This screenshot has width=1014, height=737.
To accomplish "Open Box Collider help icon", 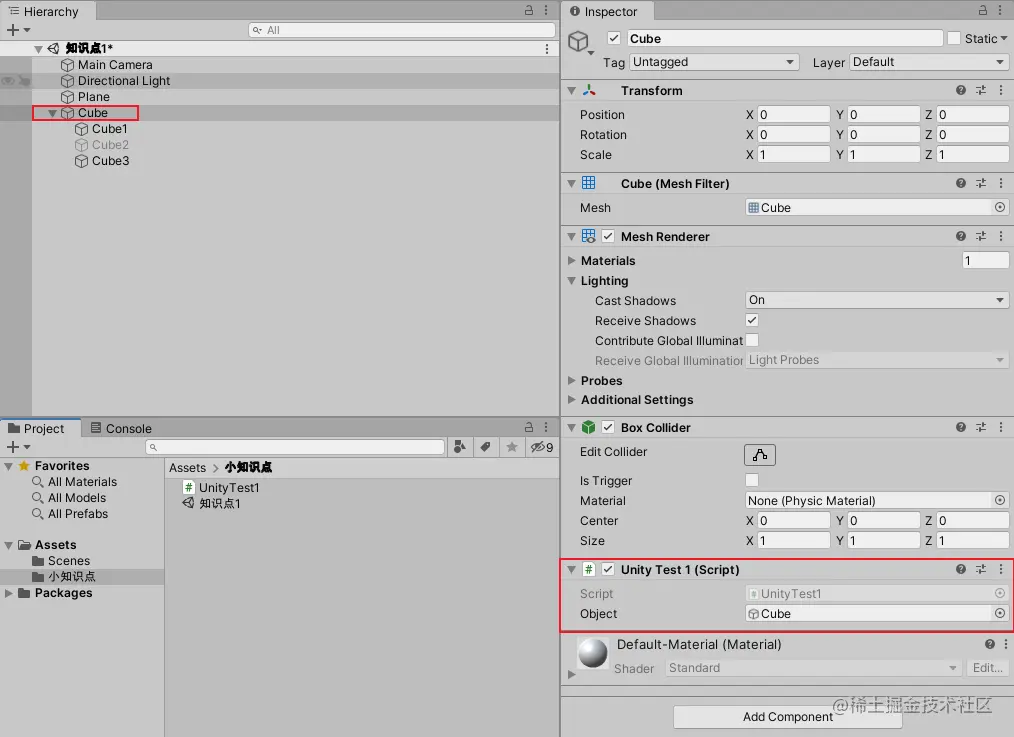I will coord(961,427).
